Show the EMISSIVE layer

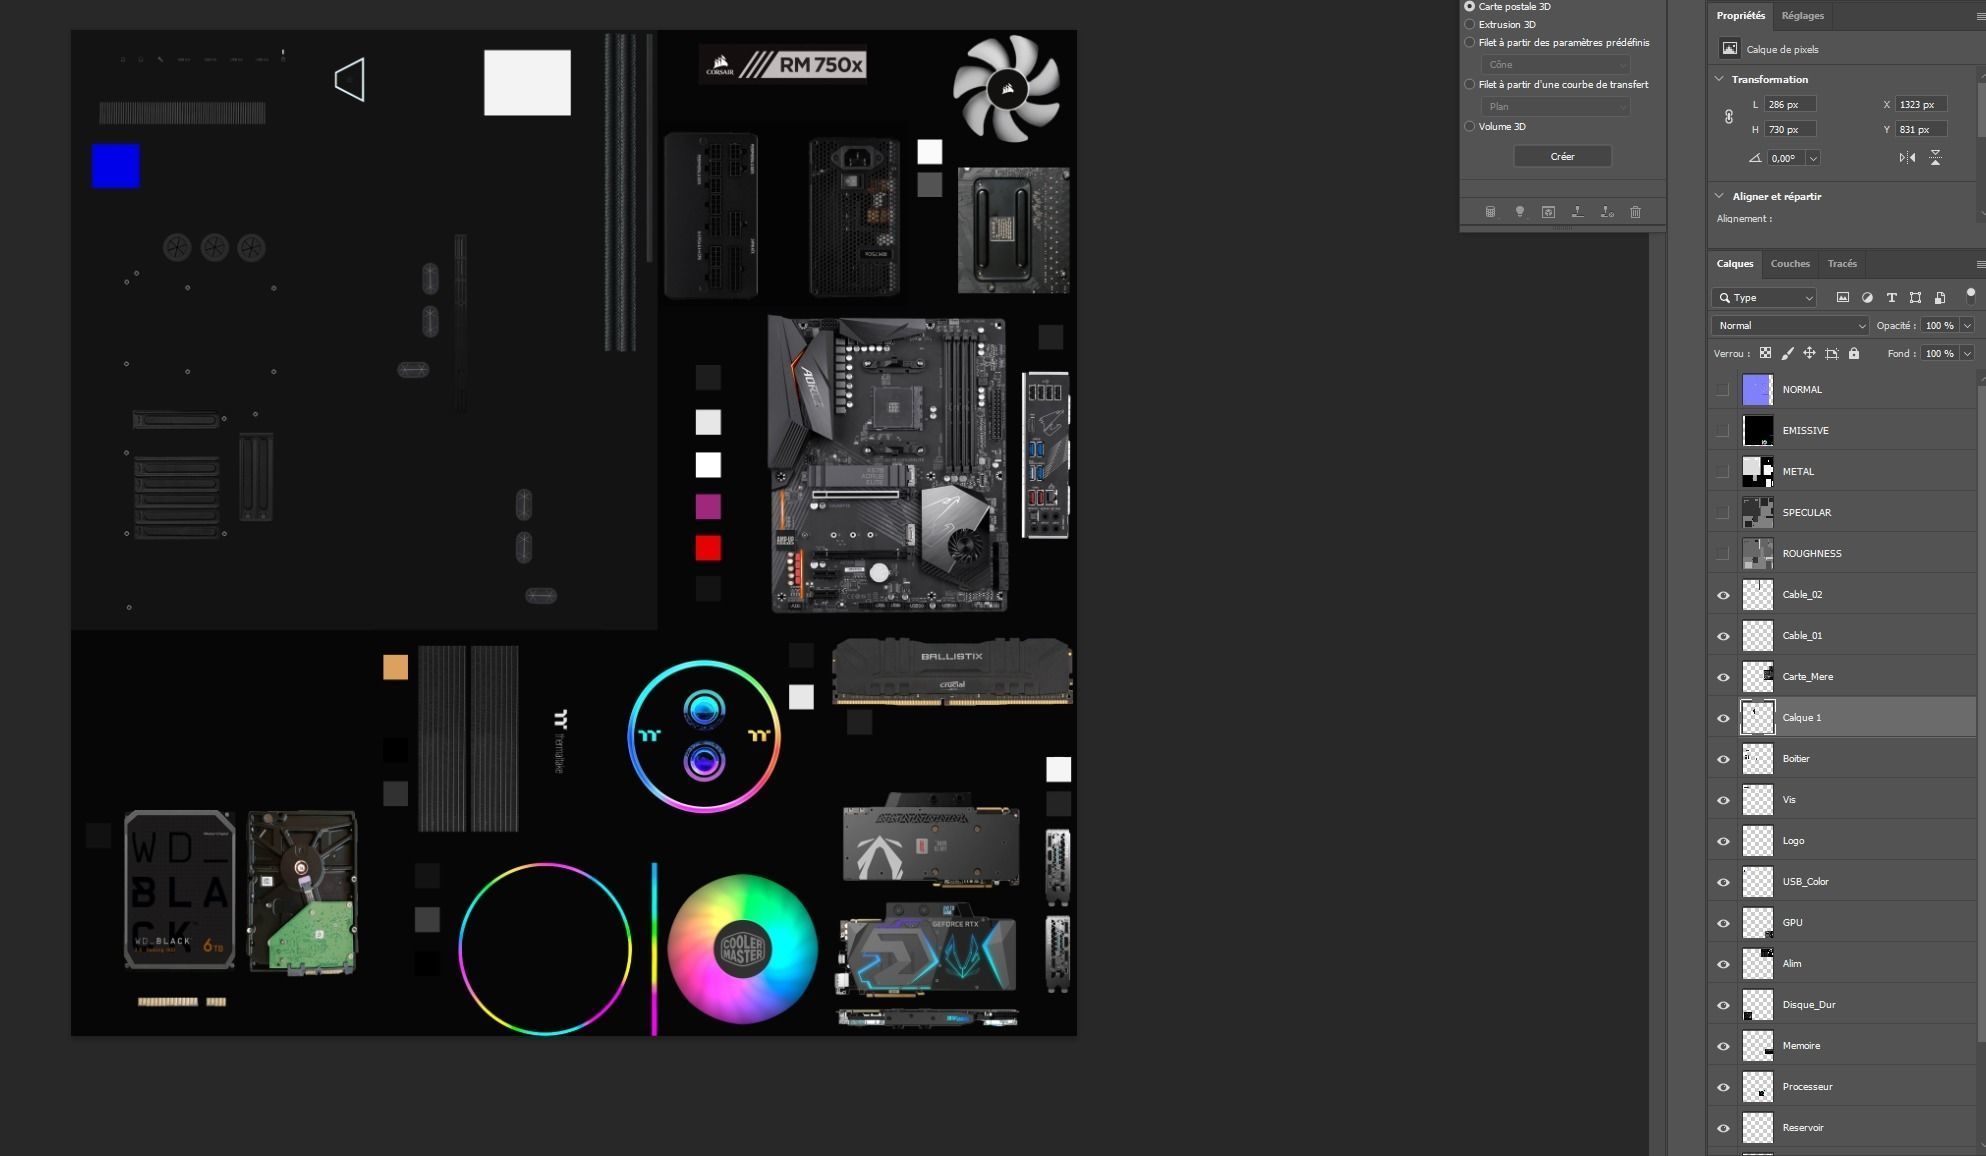pyautogui.click(x=1722, y=430)
